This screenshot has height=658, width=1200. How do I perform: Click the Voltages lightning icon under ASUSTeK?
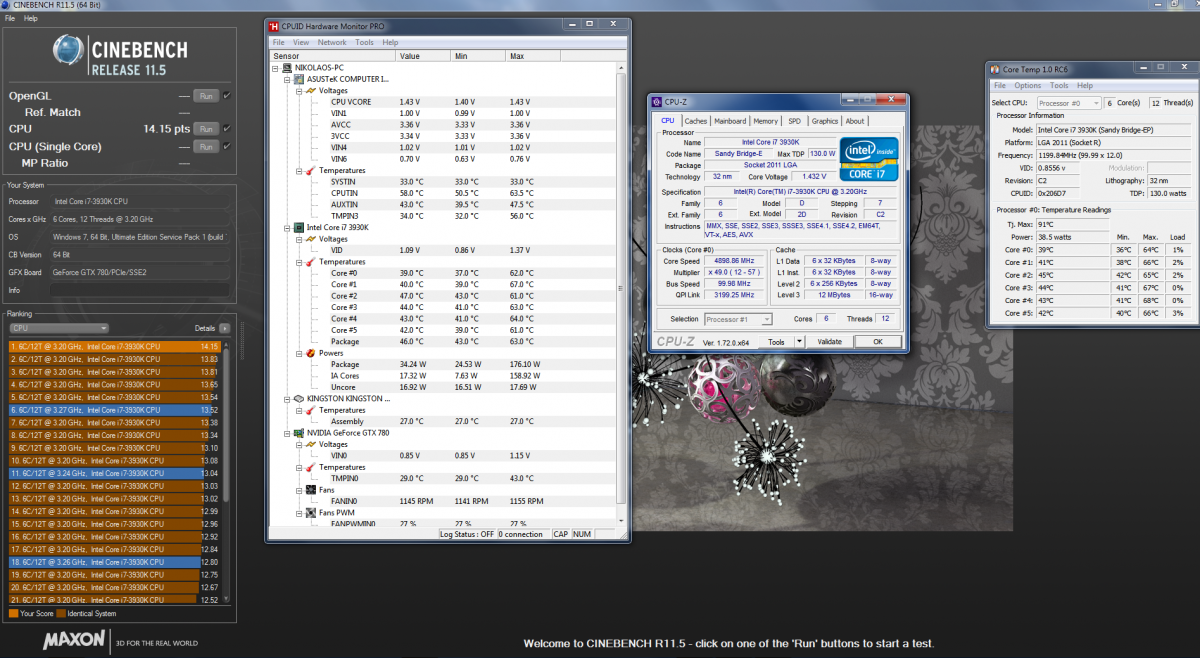311,90
